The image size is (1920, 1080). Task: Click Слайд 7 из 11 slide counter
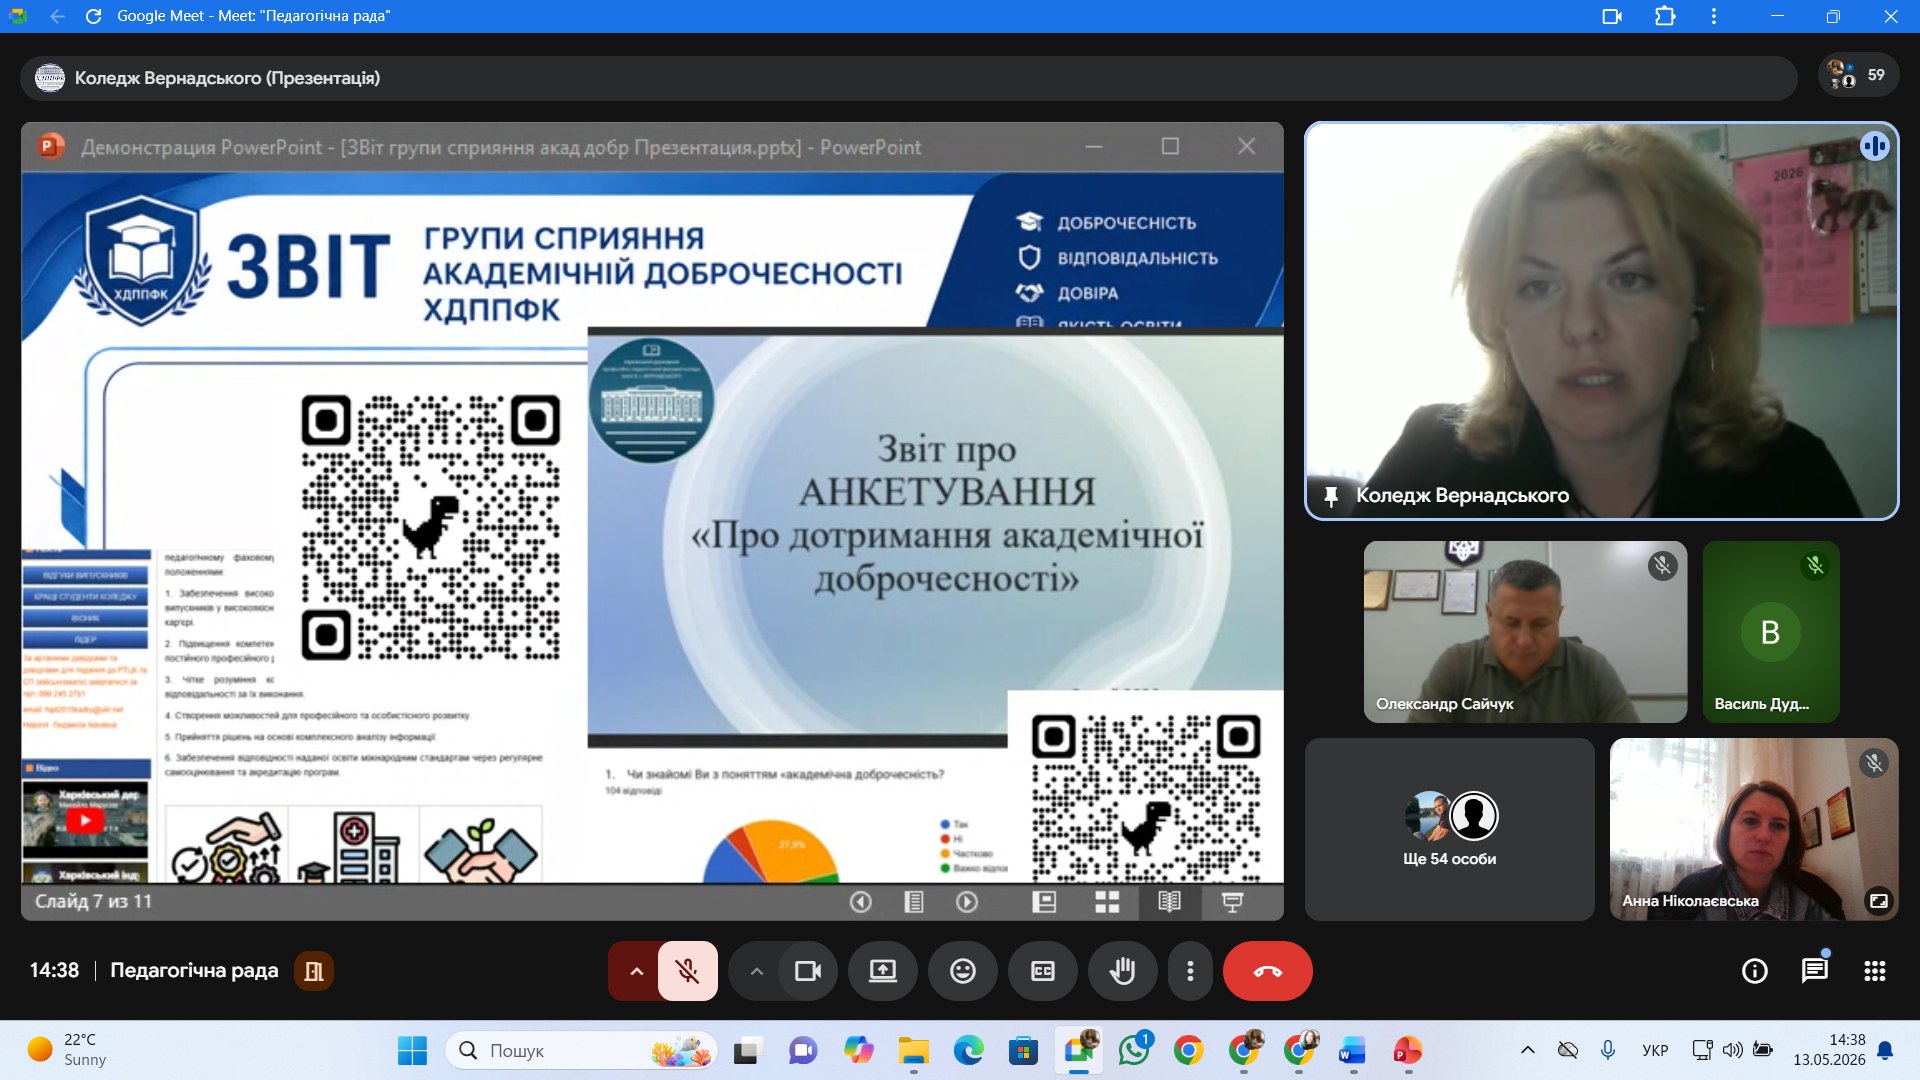click(93, 902)
